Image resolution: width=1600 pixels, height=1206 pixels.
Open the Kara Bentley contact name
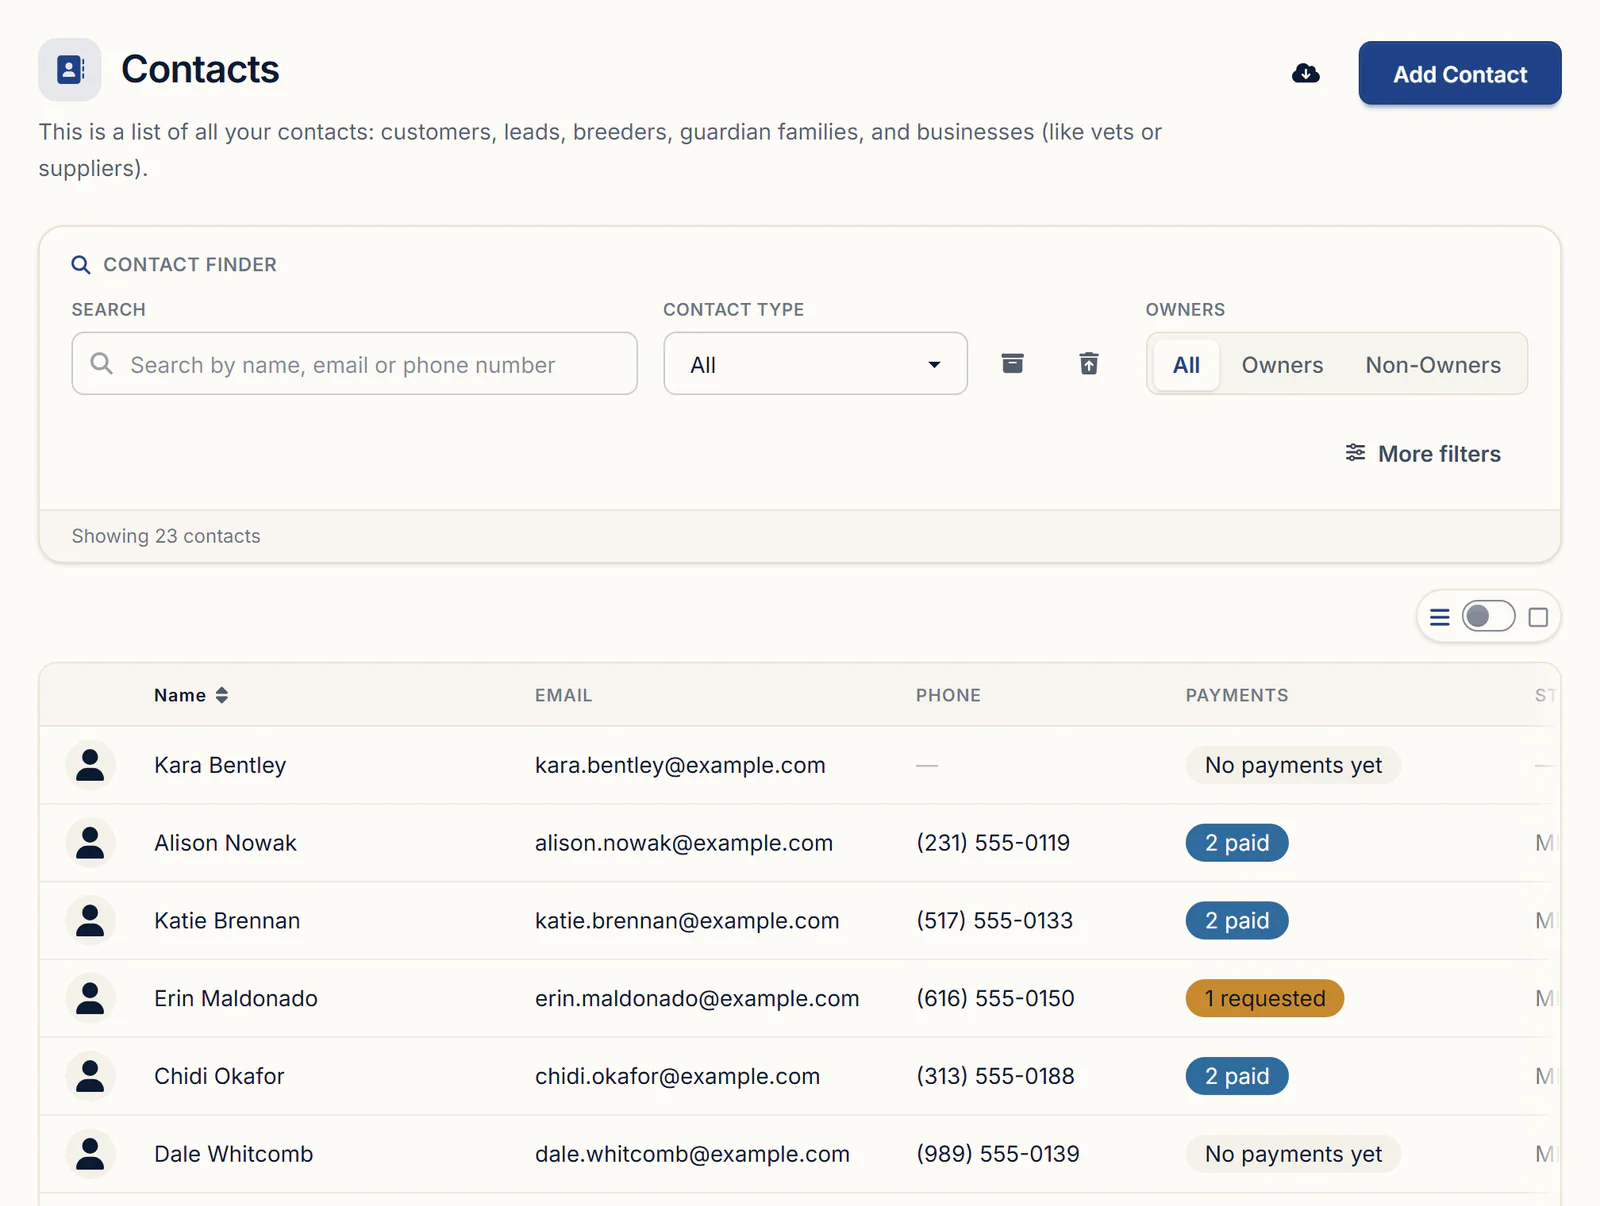pyautogui.click(x=220, y=765)
